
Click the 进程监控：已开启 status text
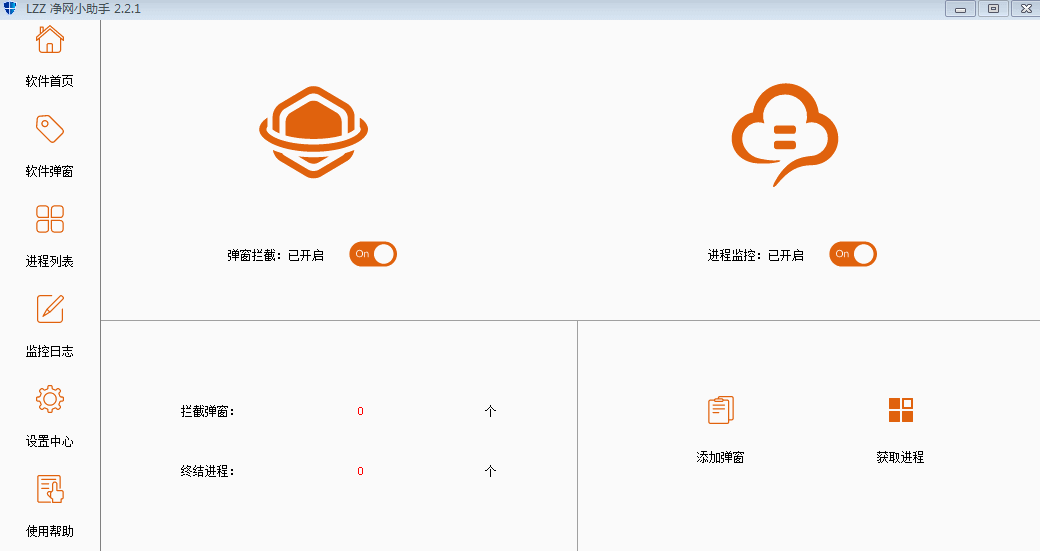(x=755, y=255)
